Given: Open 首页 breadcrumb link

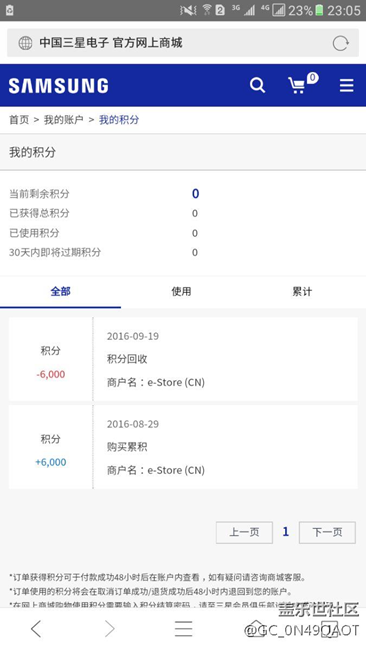Looking at the screenshot, I should [19, 120].
